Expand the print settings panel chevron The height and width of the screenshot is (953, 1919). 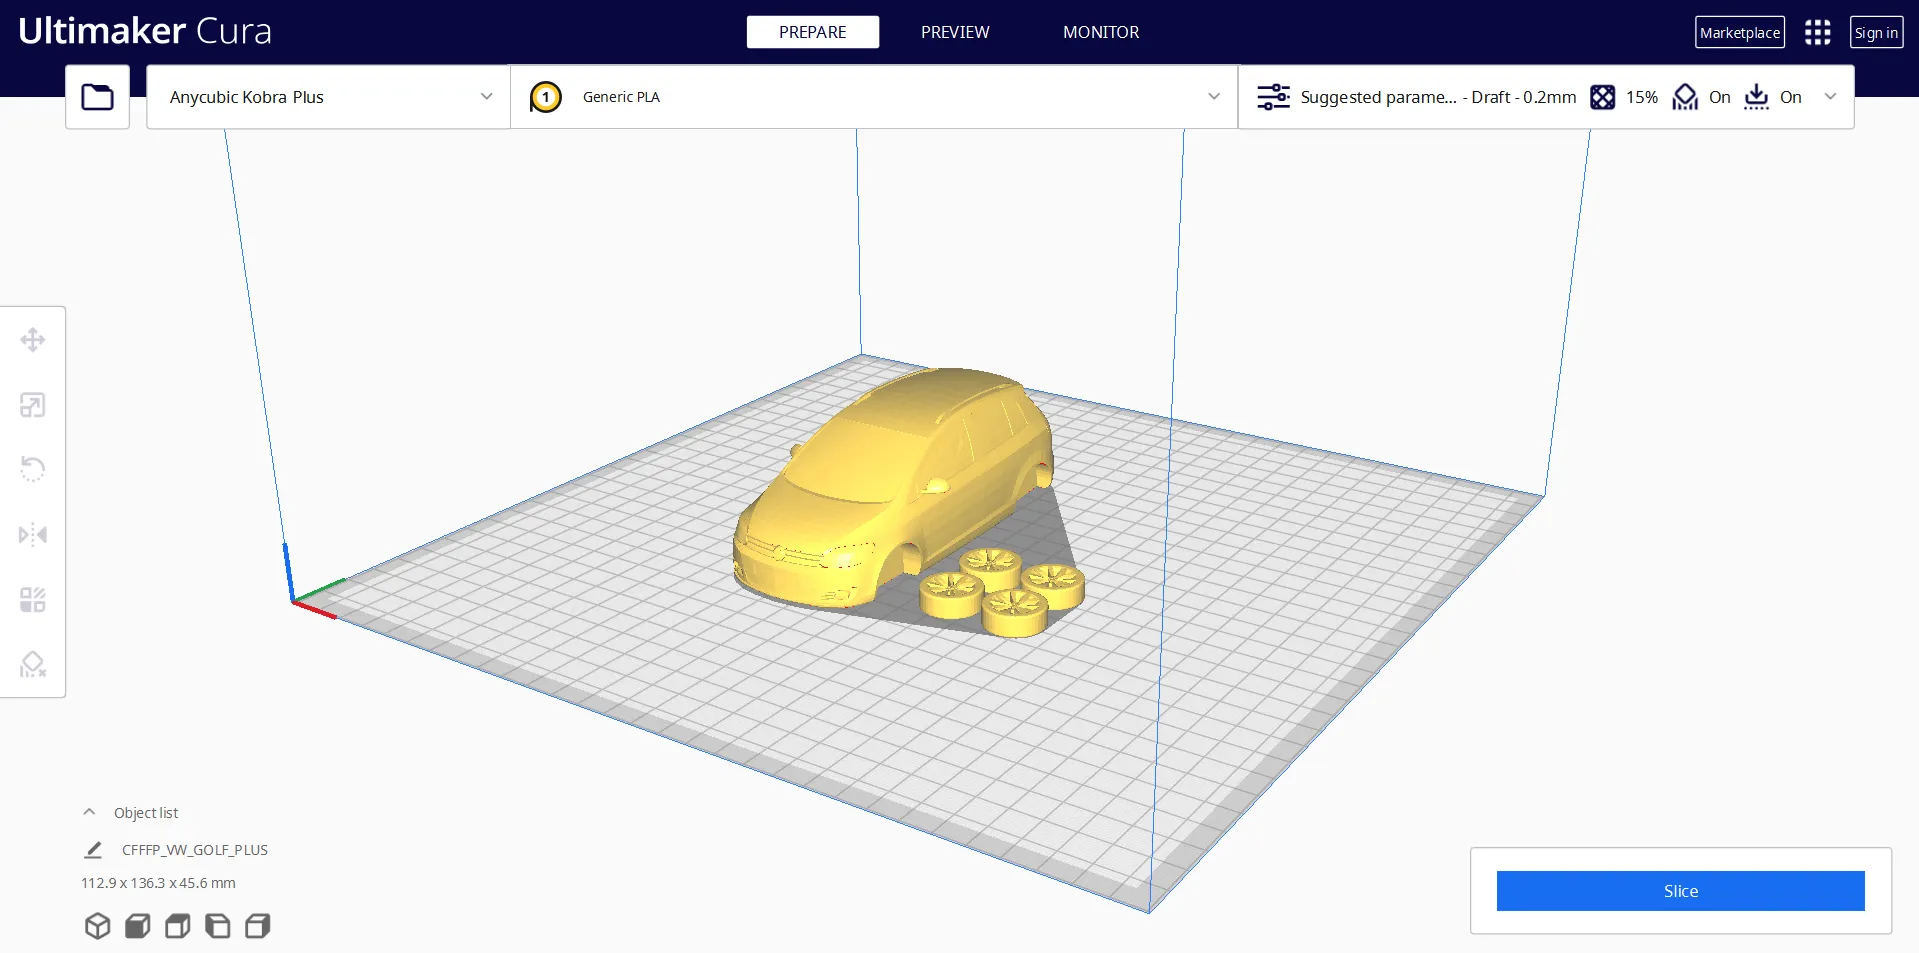point(1830,97)
